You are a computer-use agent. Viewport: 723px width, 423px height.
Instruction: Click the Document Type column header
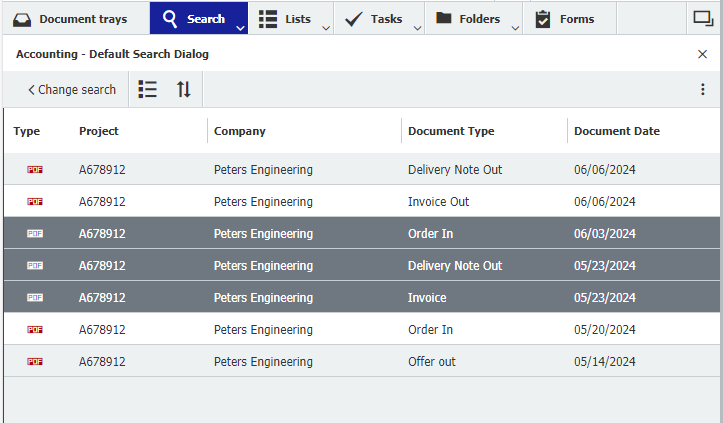click(x=451, y=131)
